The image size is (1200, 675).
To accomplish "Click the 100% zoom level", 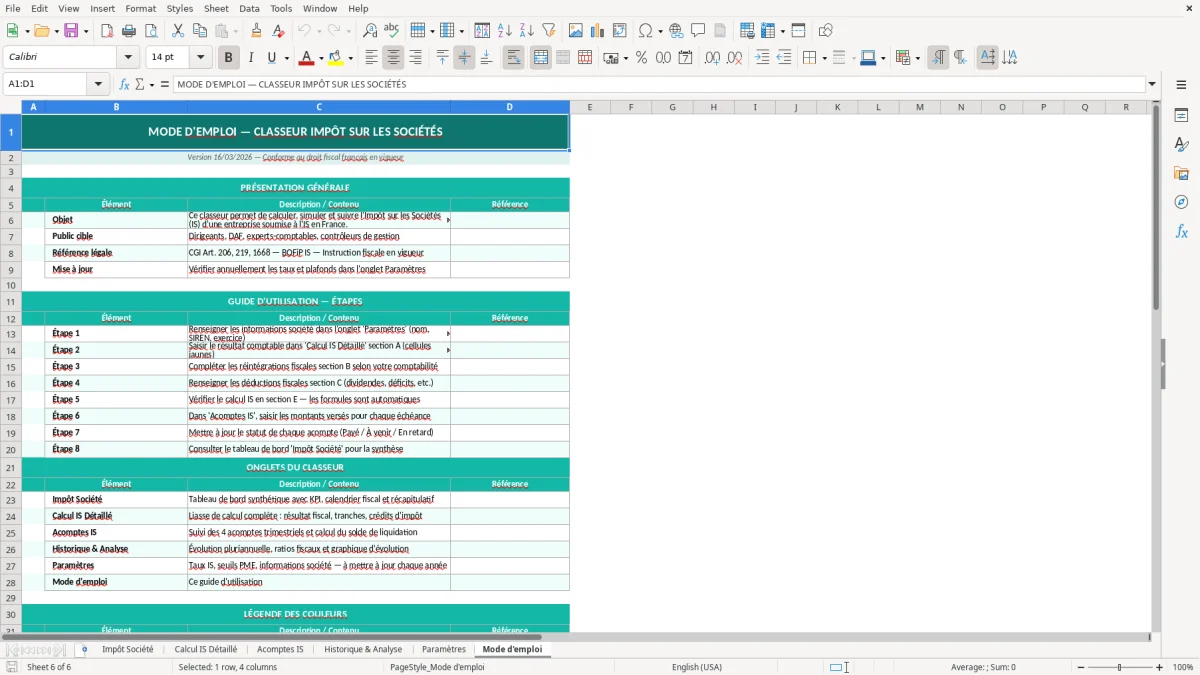I will tap(1183, 667).
